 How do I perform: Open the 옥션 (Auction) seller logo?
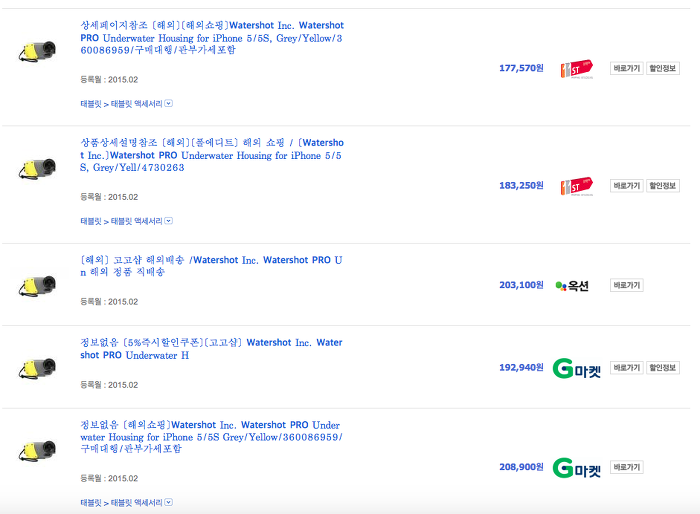click(x=572, y=285)
